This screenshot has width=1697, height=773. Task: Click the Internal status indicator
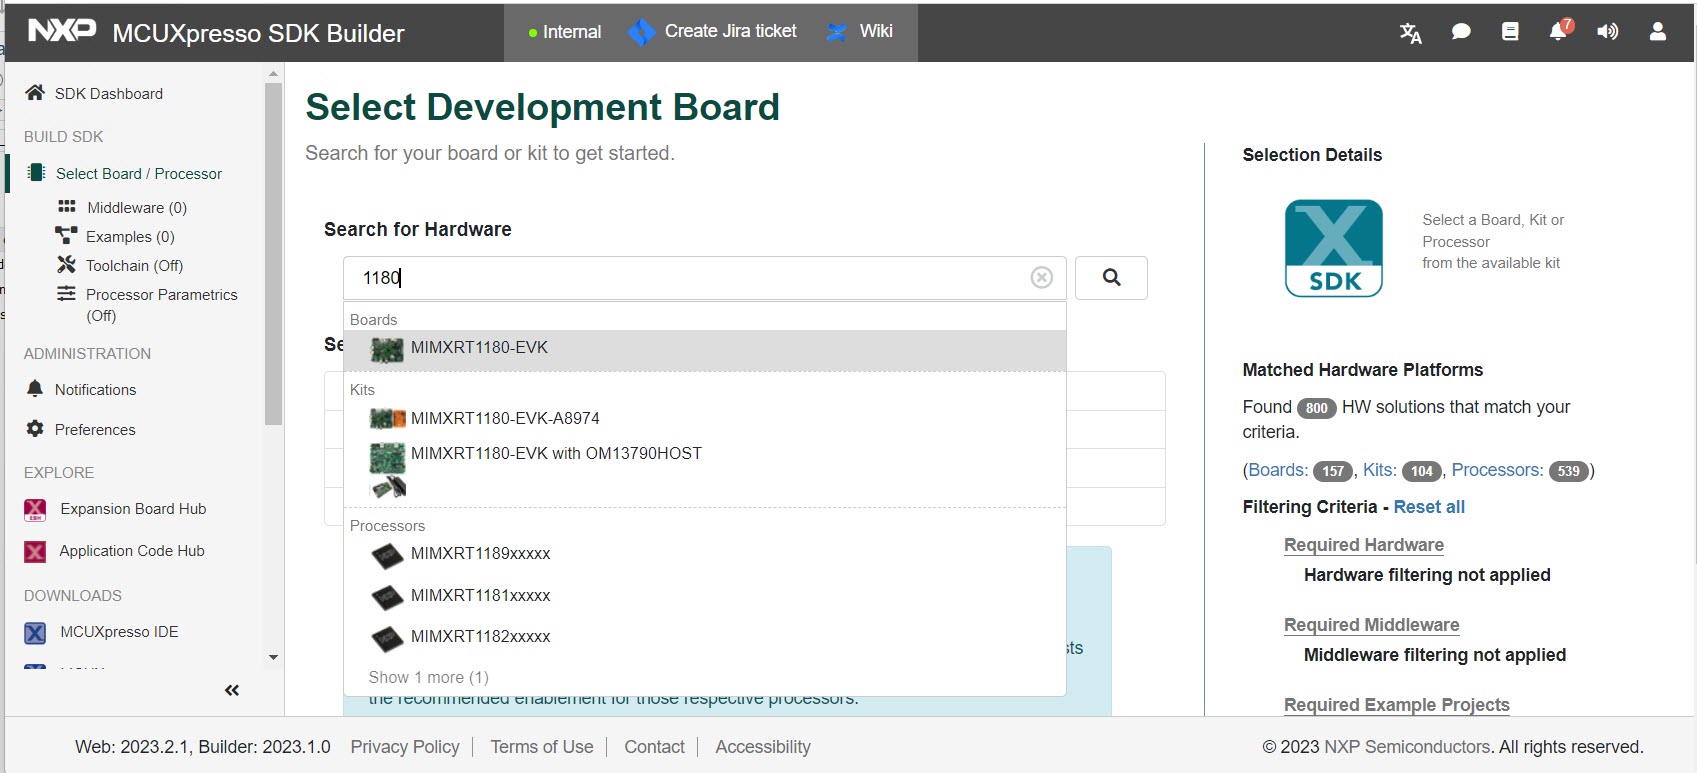coord(565,32)
